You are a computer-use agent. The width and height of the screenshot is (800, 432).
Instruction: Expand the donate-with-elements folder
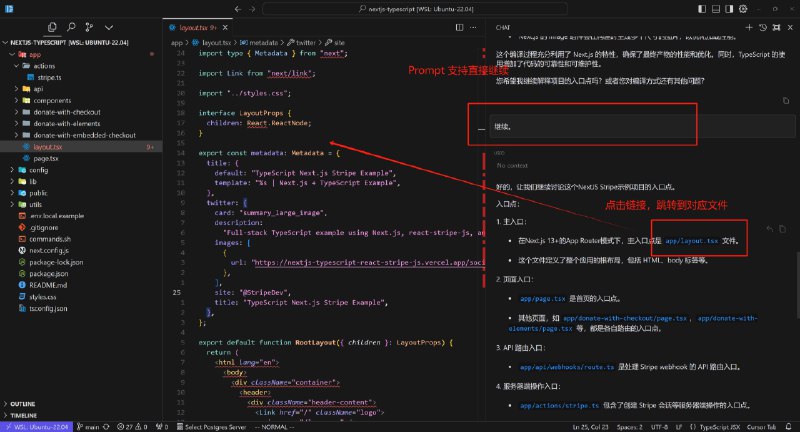point(67,123)
